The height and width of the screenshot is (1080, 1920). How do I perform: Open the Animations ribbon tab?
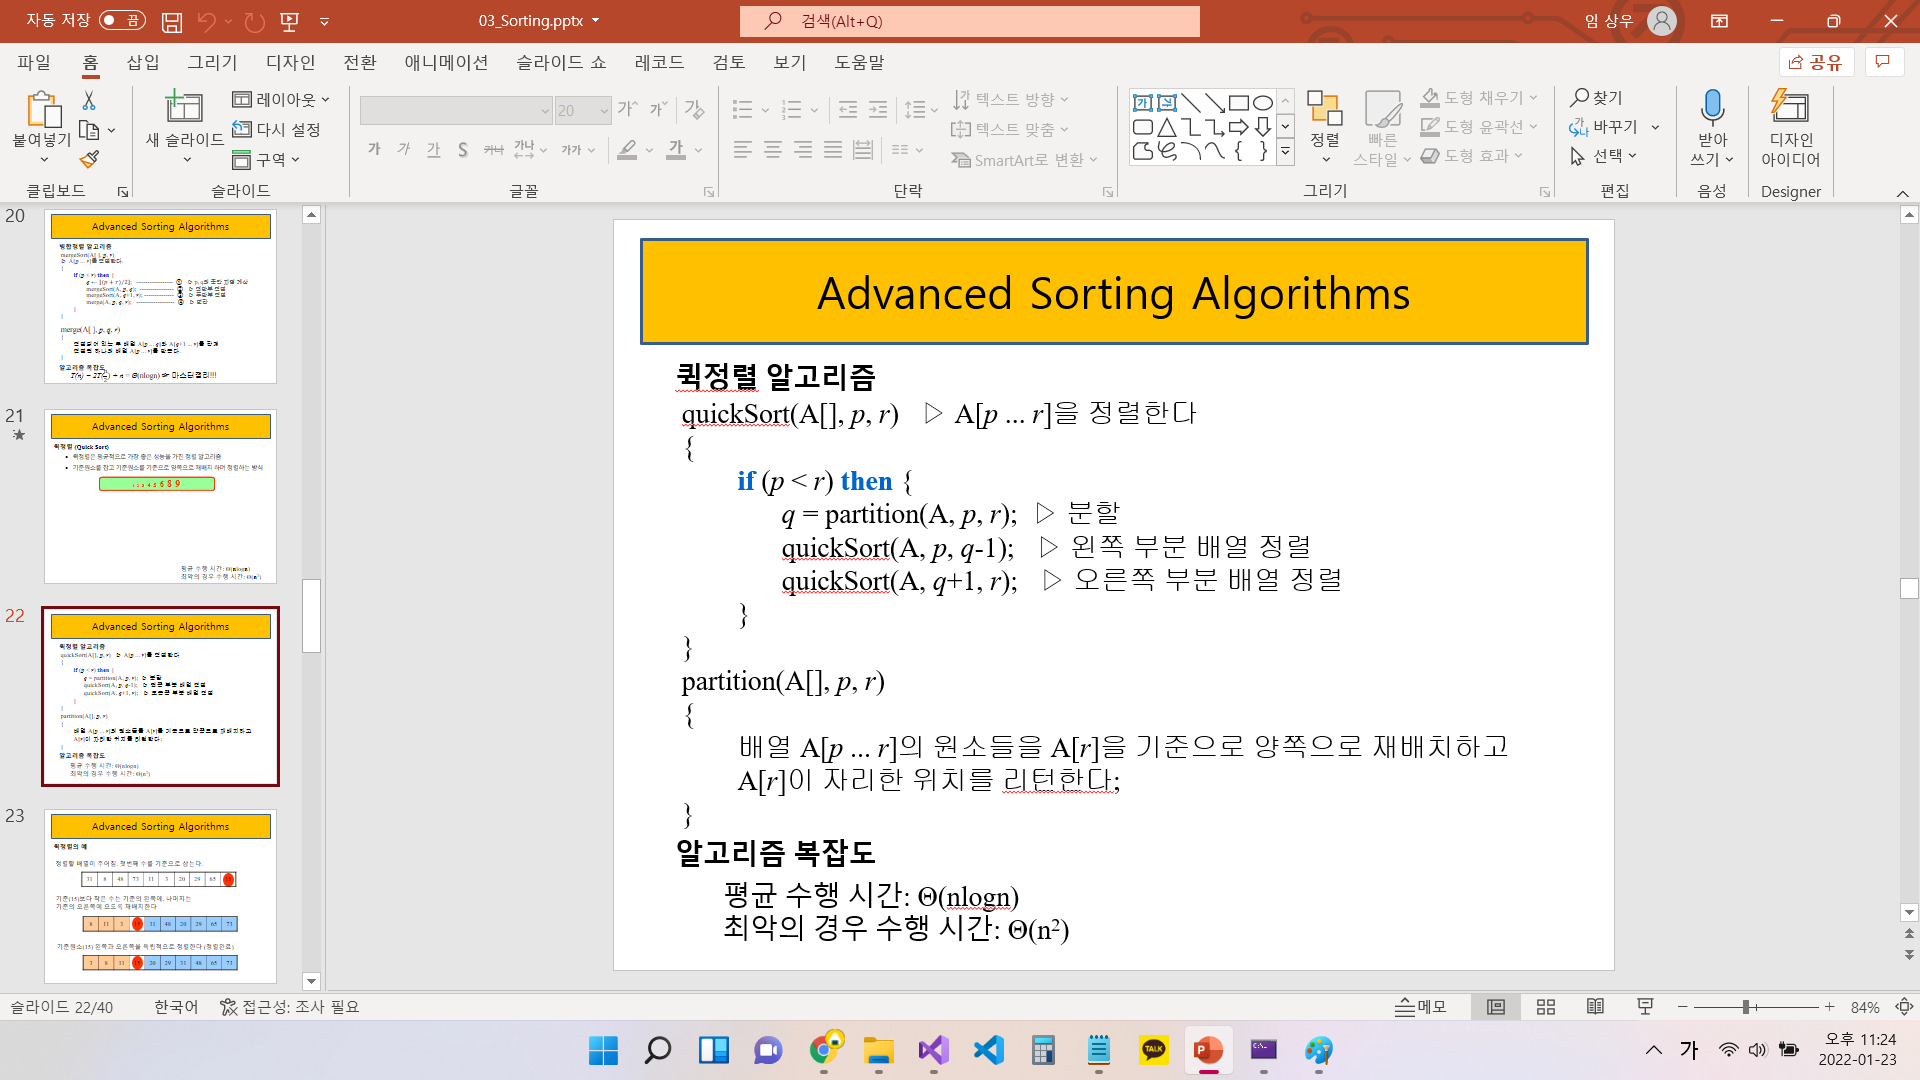tap(446, 62)
